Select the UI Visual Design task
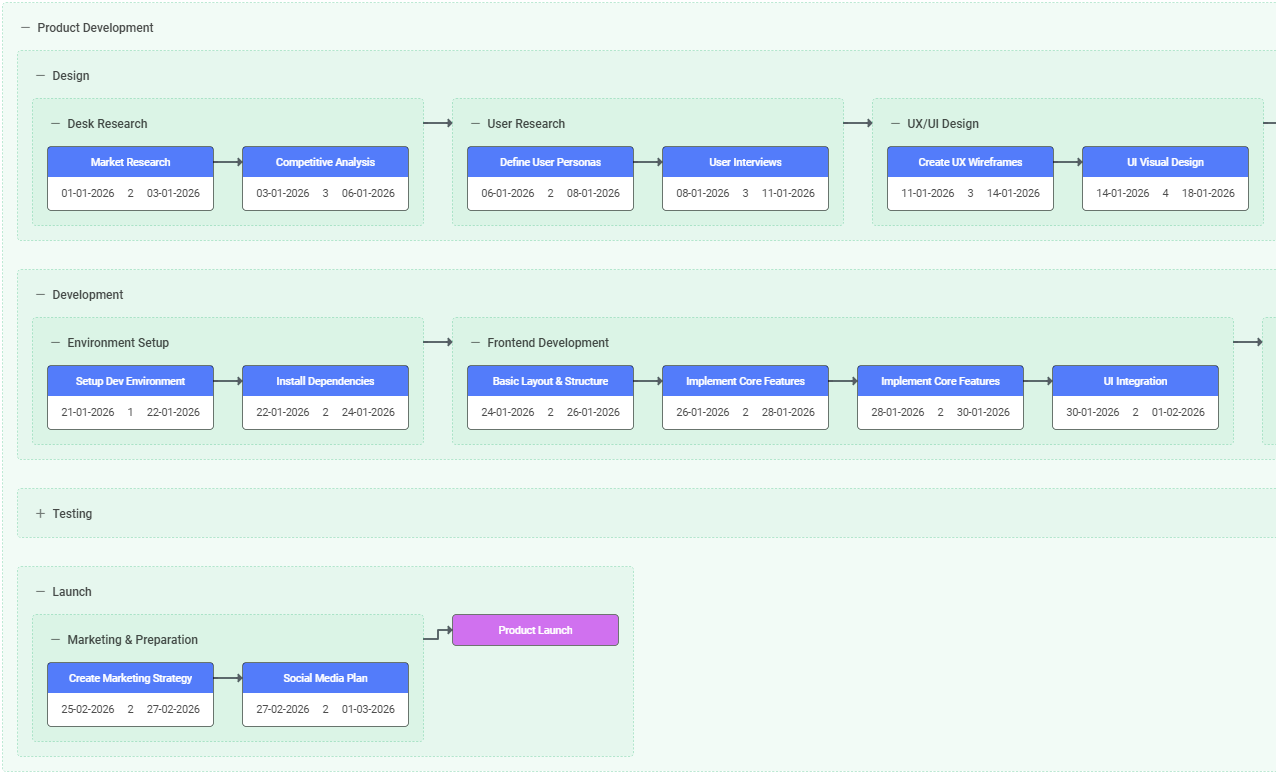1276x775 pixels. [1165, 162]
